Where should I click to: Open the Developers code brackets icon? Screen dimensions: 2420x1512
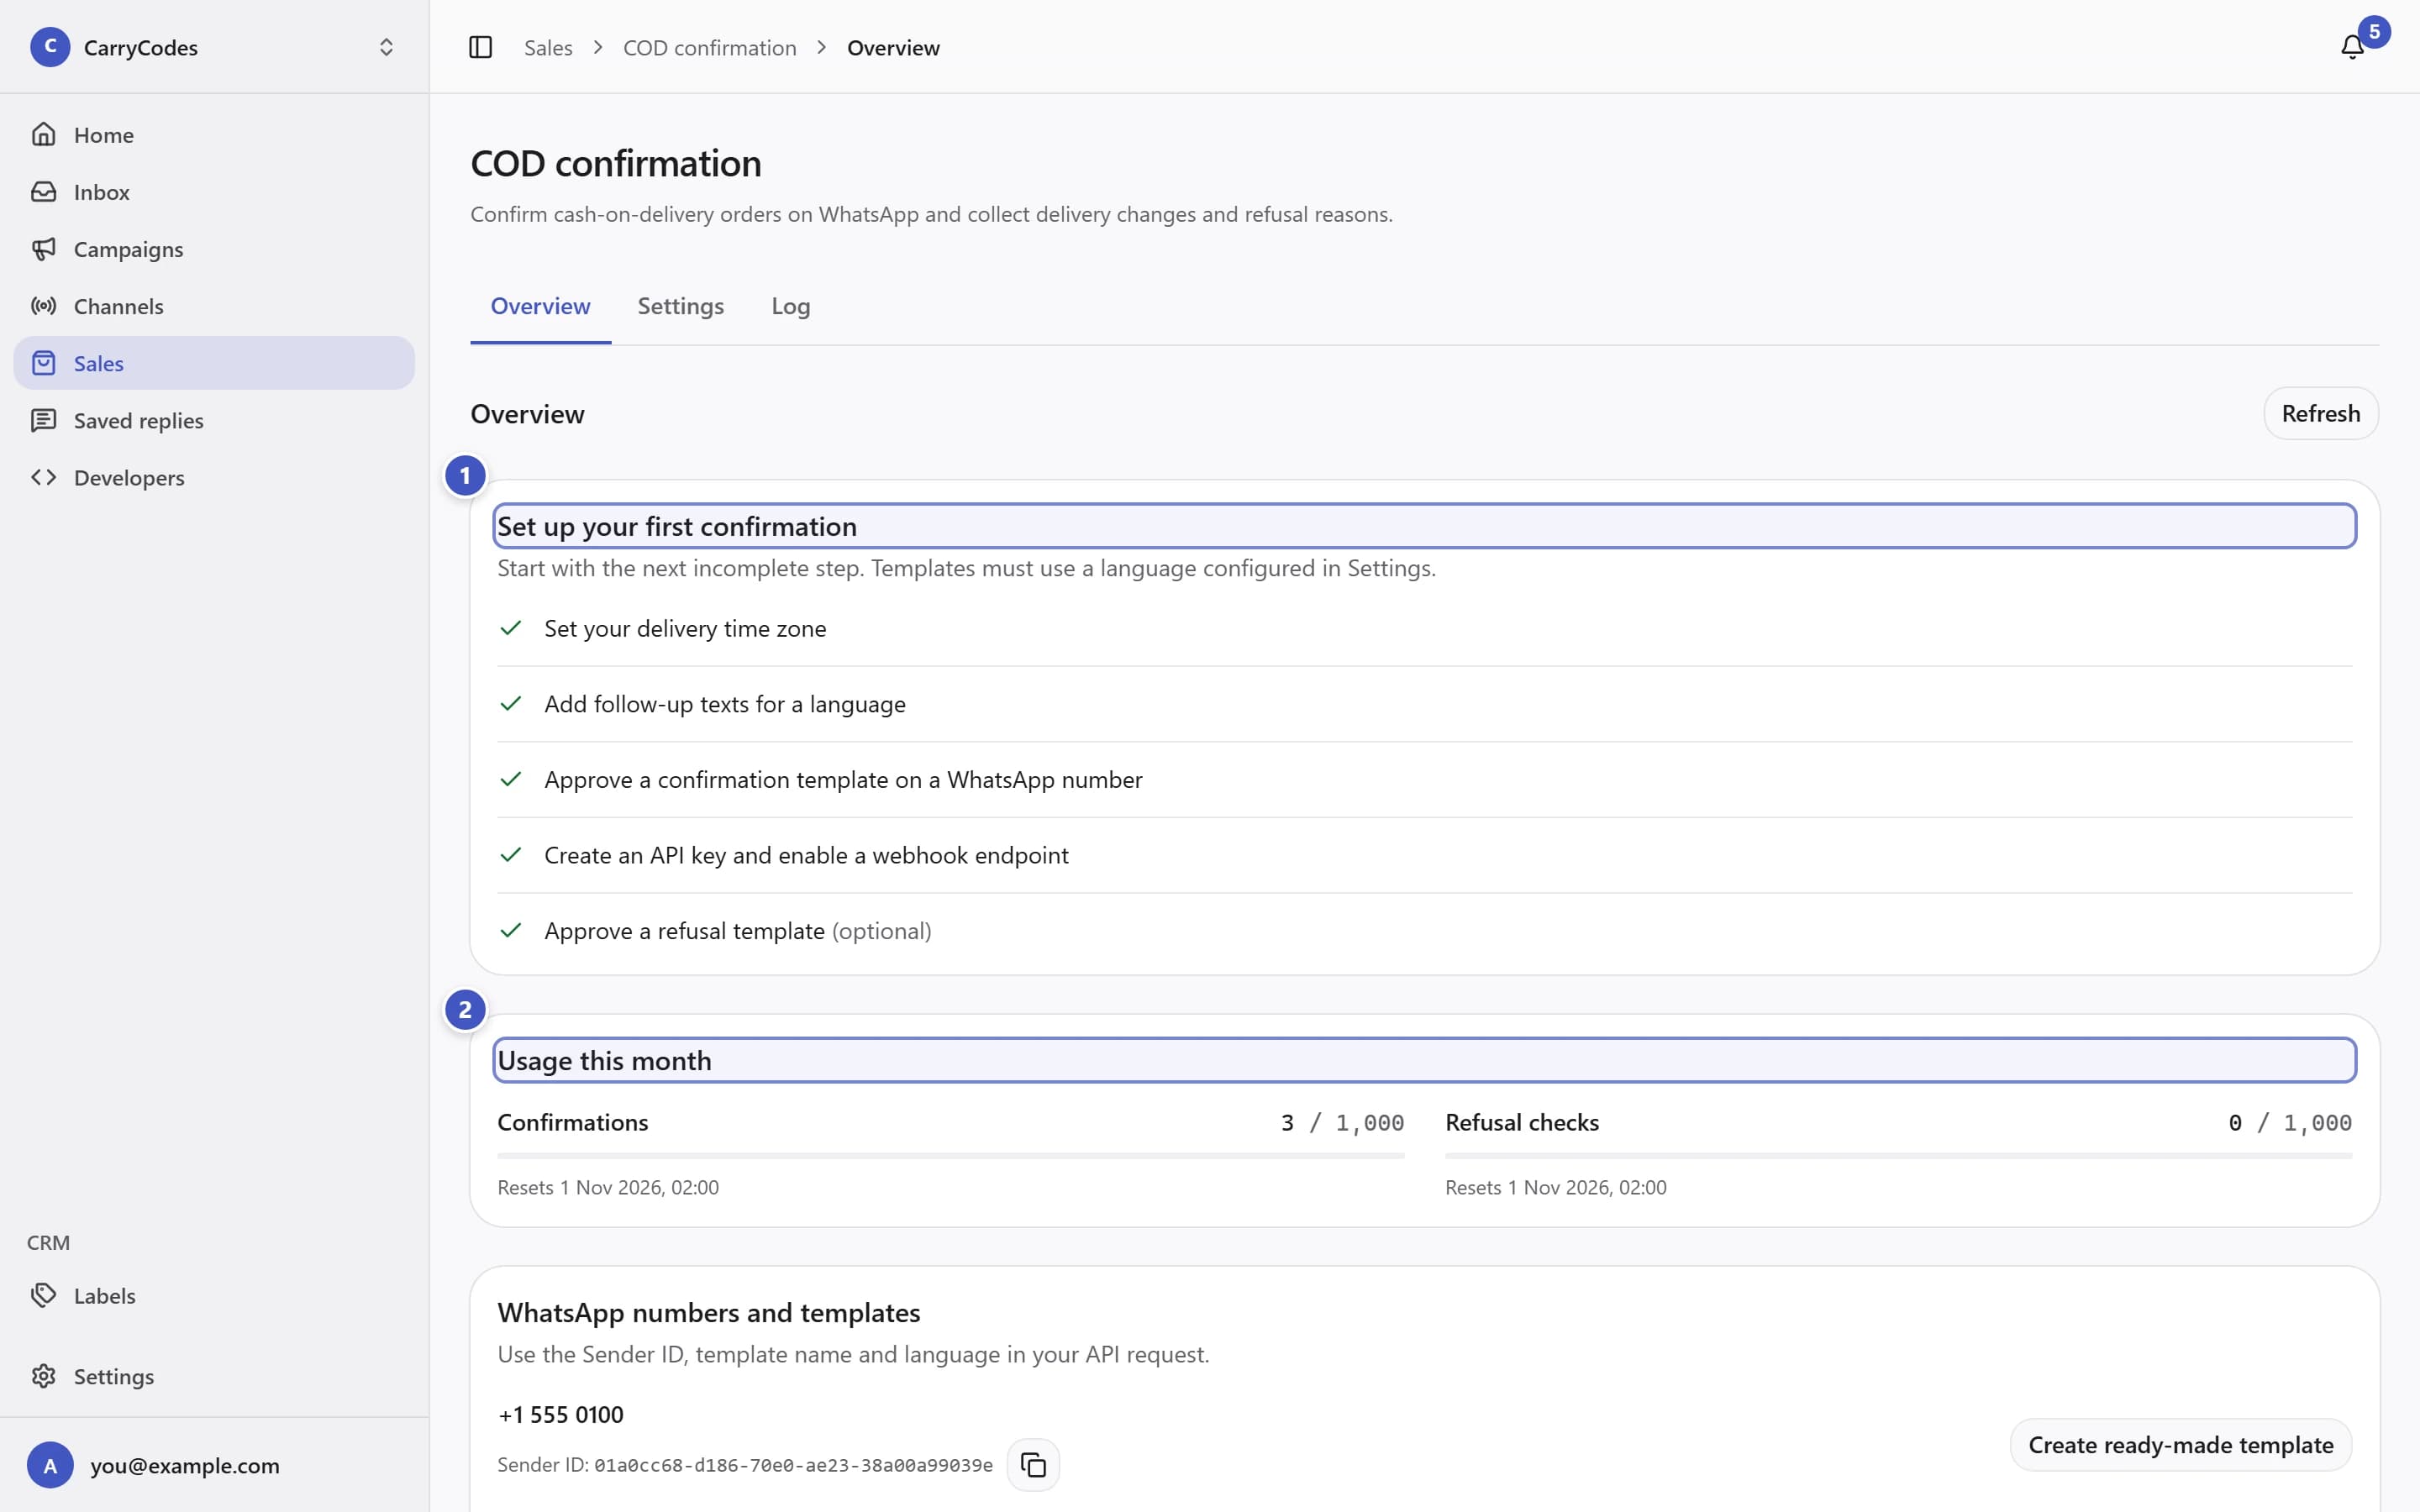[x=43, y=477]
